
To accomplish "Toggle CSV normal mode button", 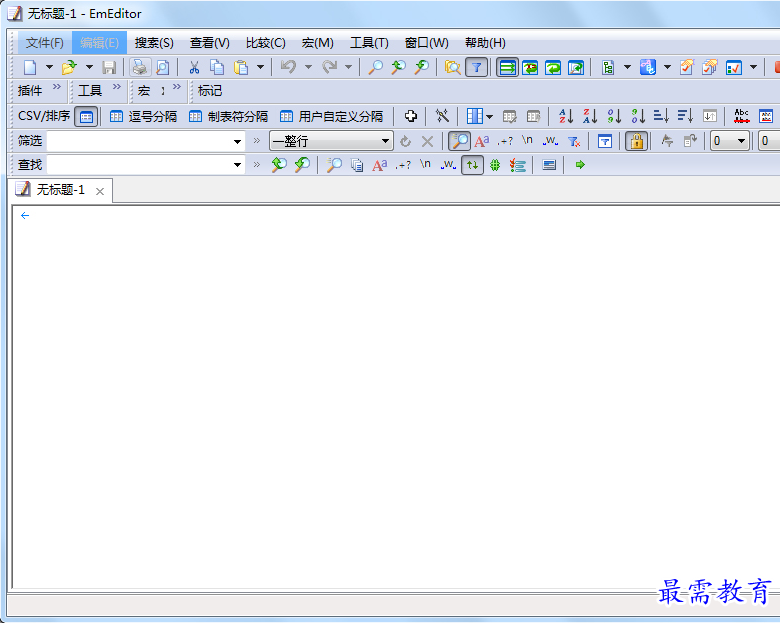I will pos(86,116).
